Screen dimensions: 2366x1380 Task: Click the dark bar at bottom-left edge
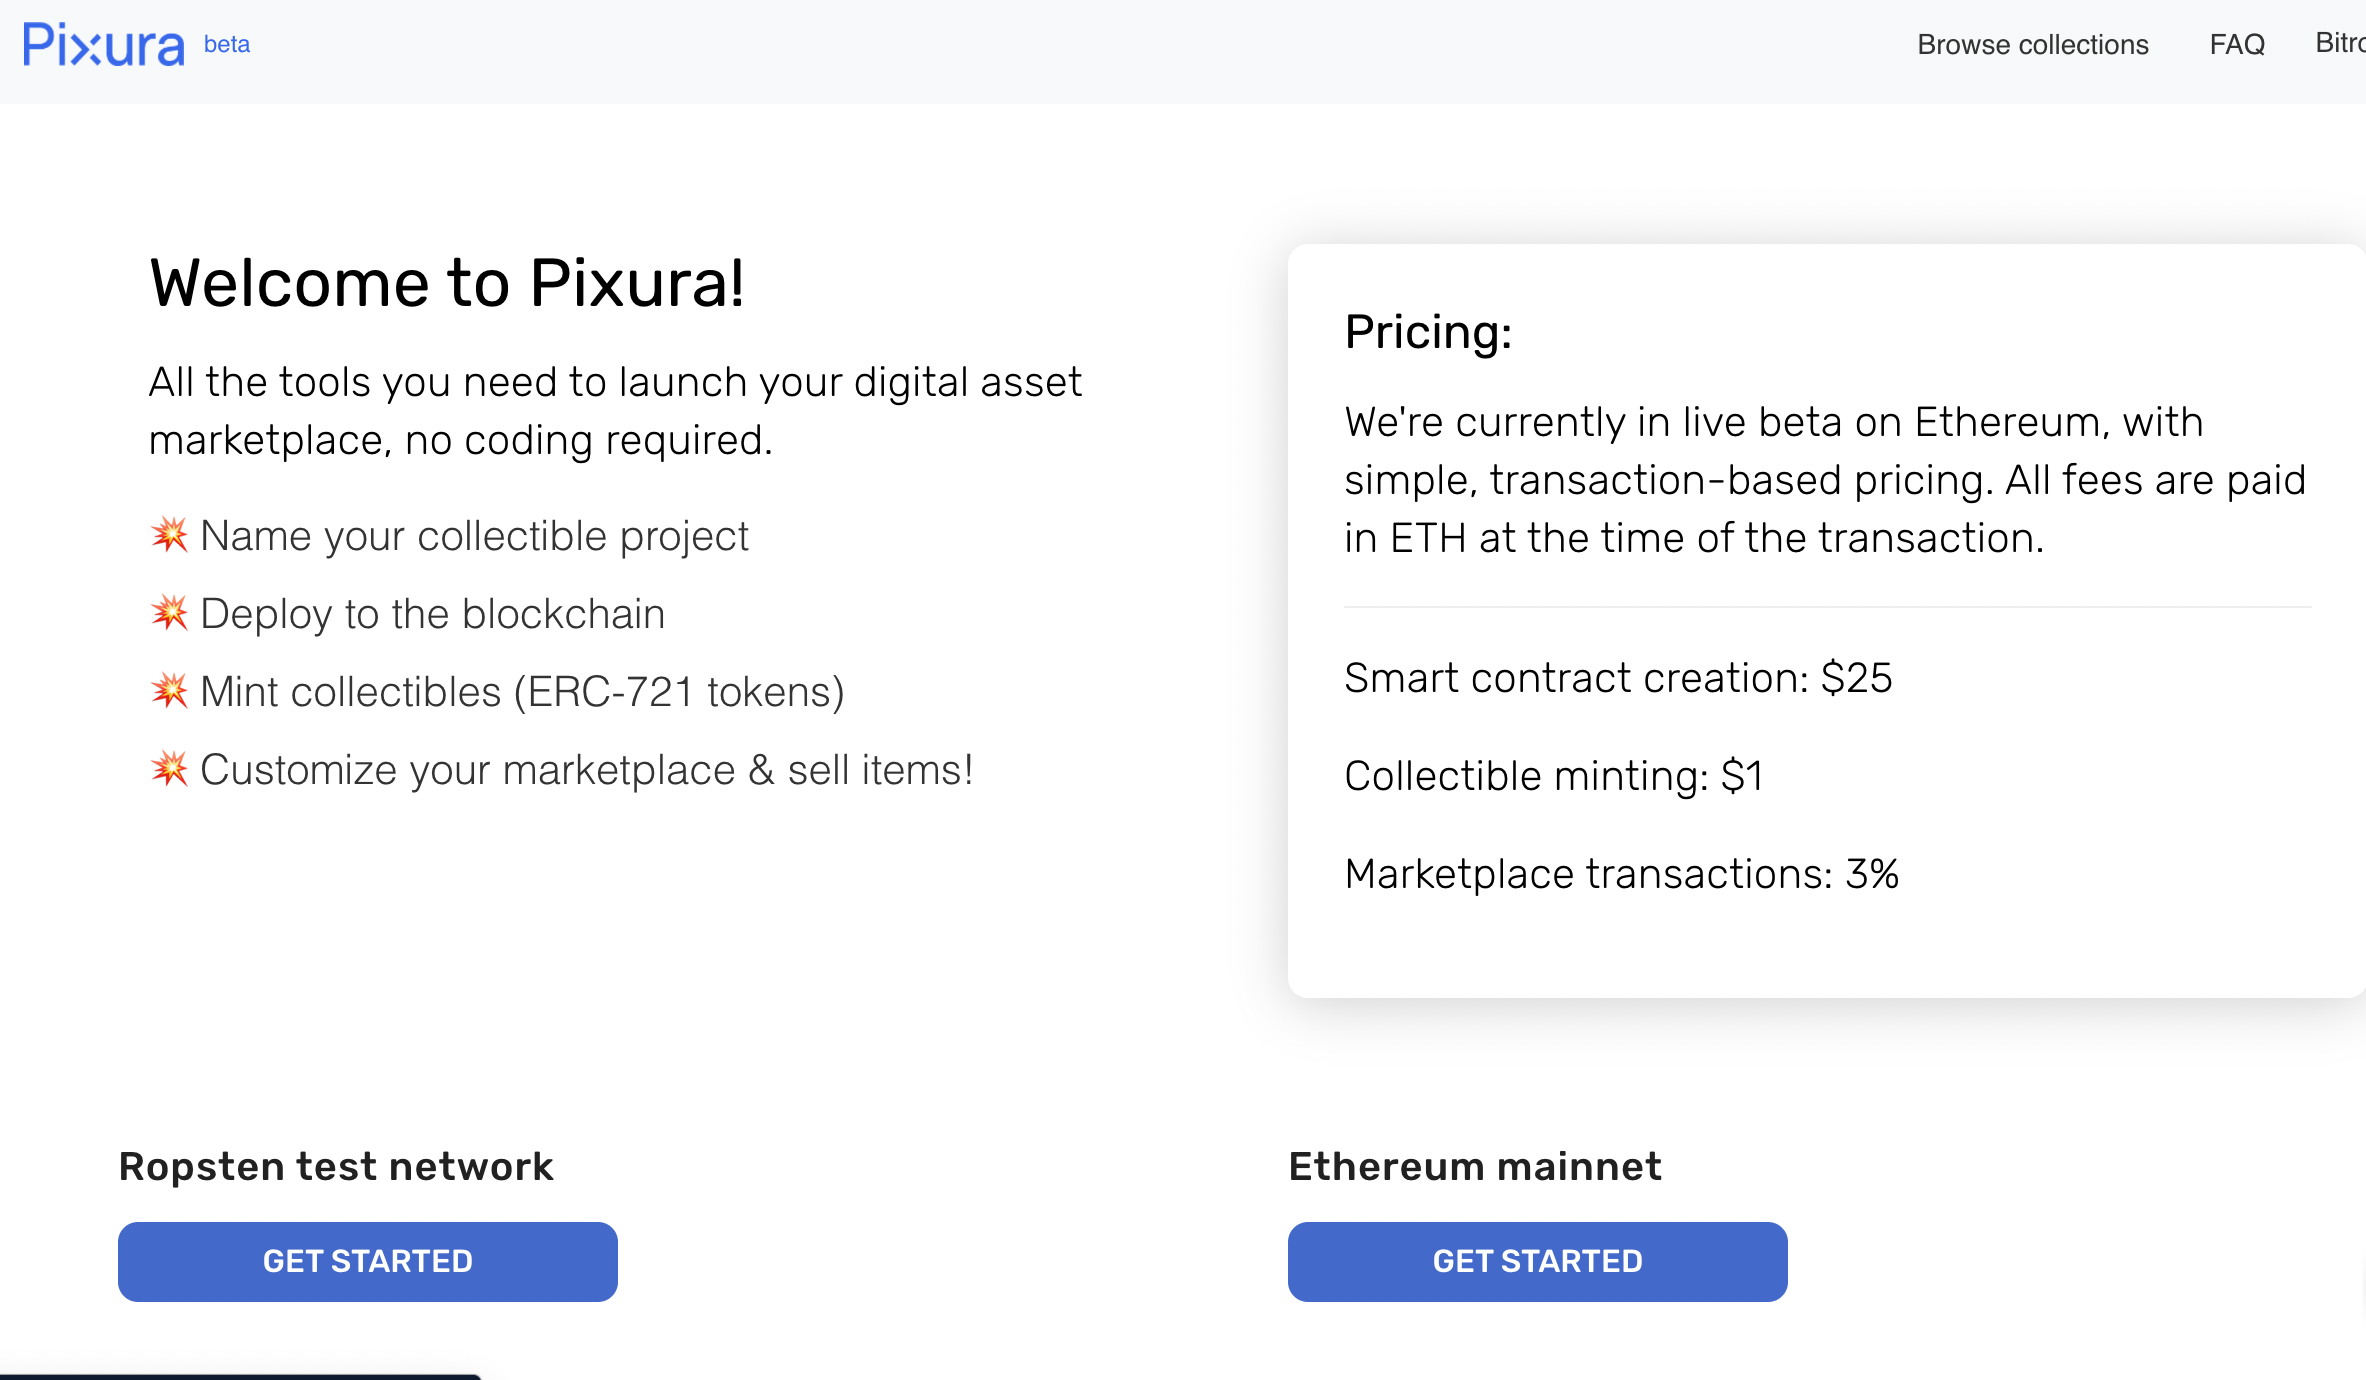[240, 1376]
